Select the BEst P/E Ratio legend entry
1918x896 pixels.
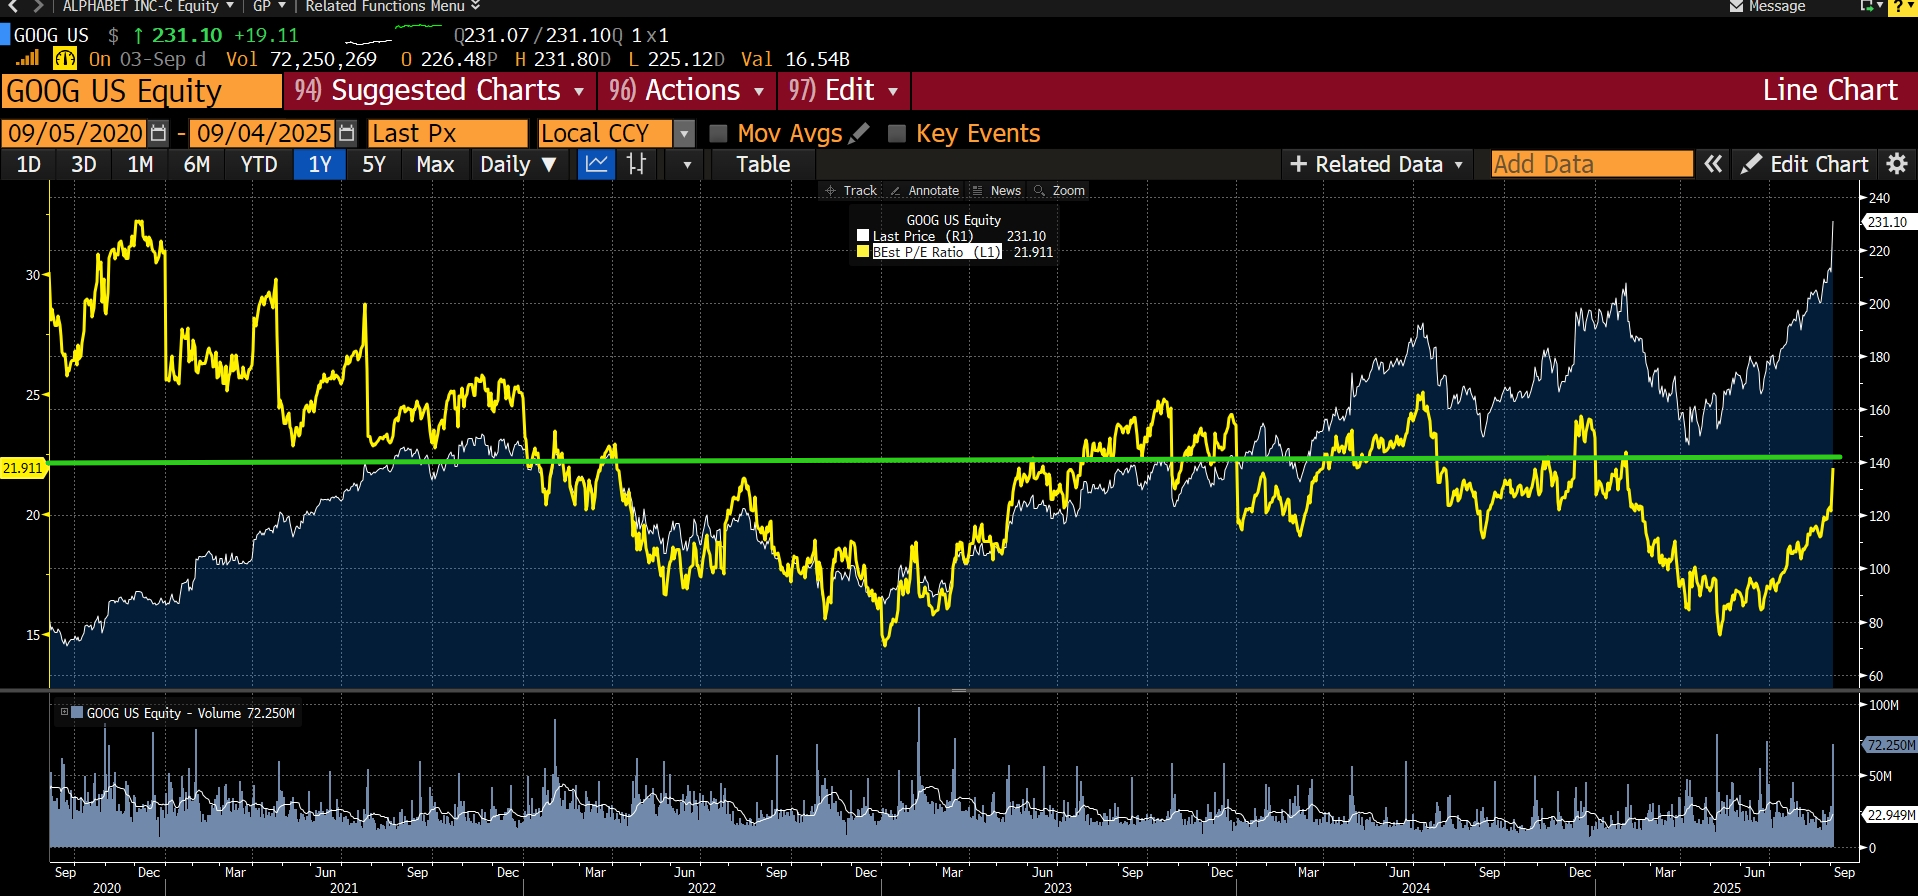click(x=937, y=252)
